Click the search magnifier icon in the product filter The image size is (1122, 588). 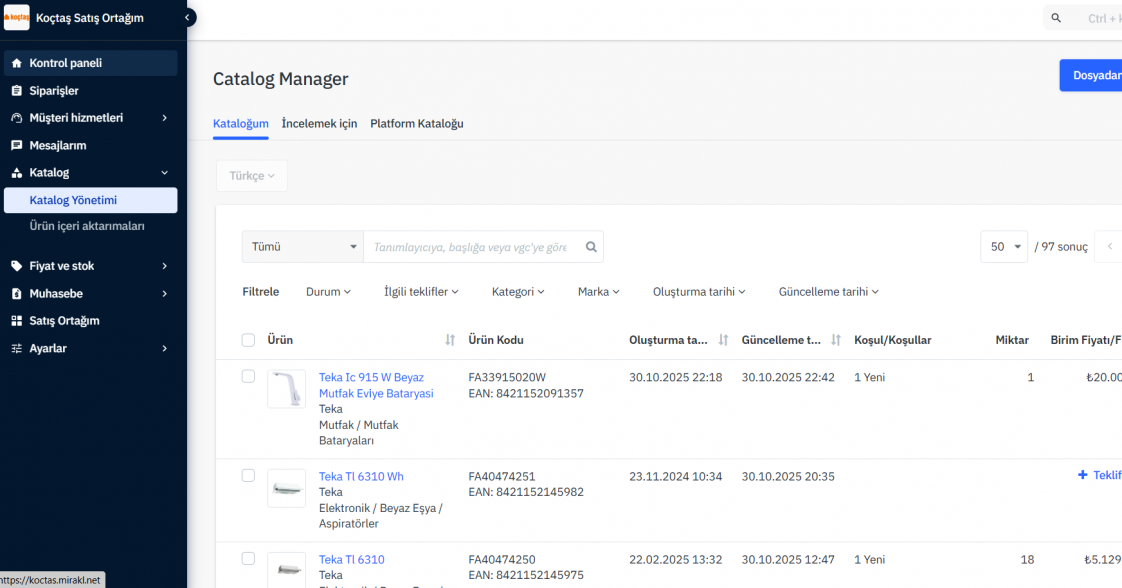[591, 247]
